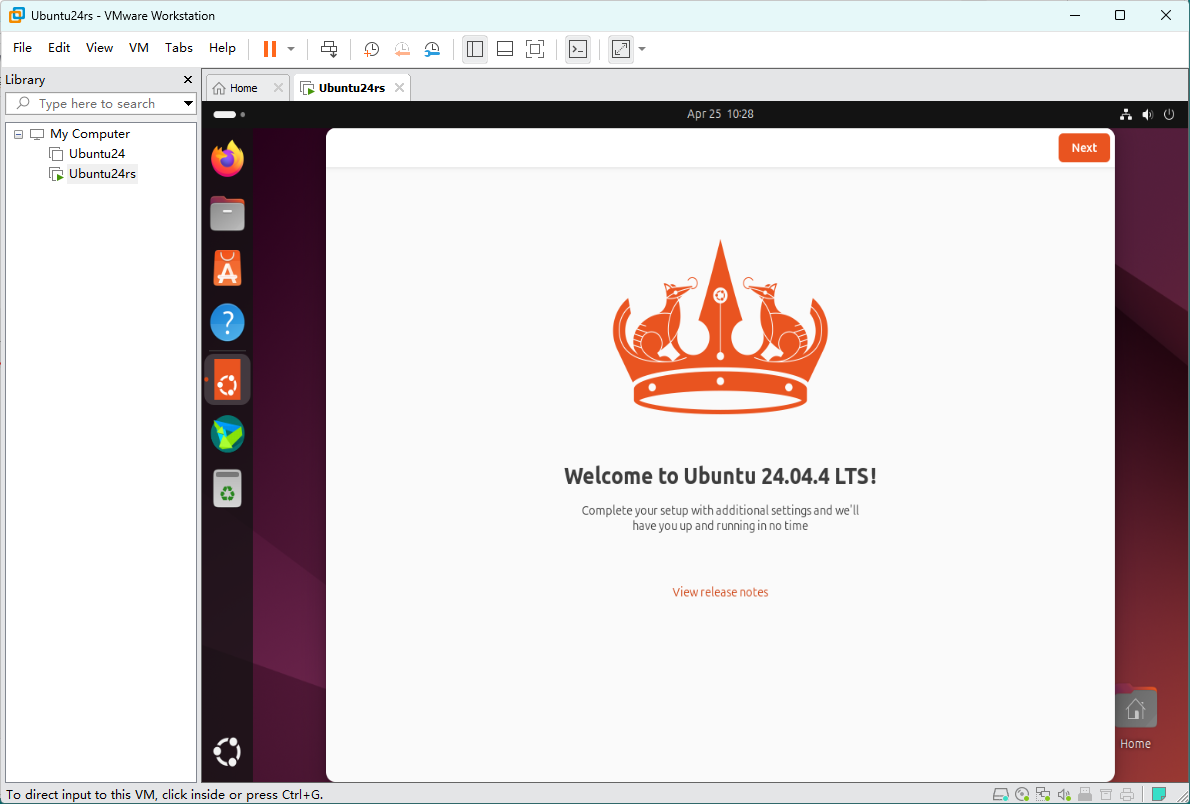Click the sound card status icon
Screen dimensions: 1190x804
tap(1065, 794)
